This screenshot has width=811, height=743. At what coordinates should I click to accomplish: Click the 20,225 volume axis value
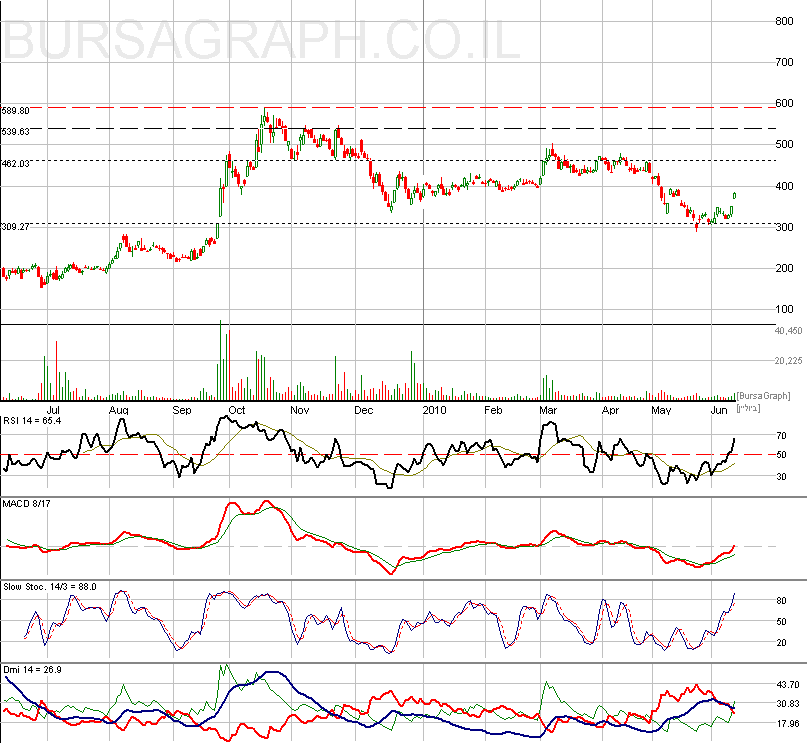[x=788, y=361]
